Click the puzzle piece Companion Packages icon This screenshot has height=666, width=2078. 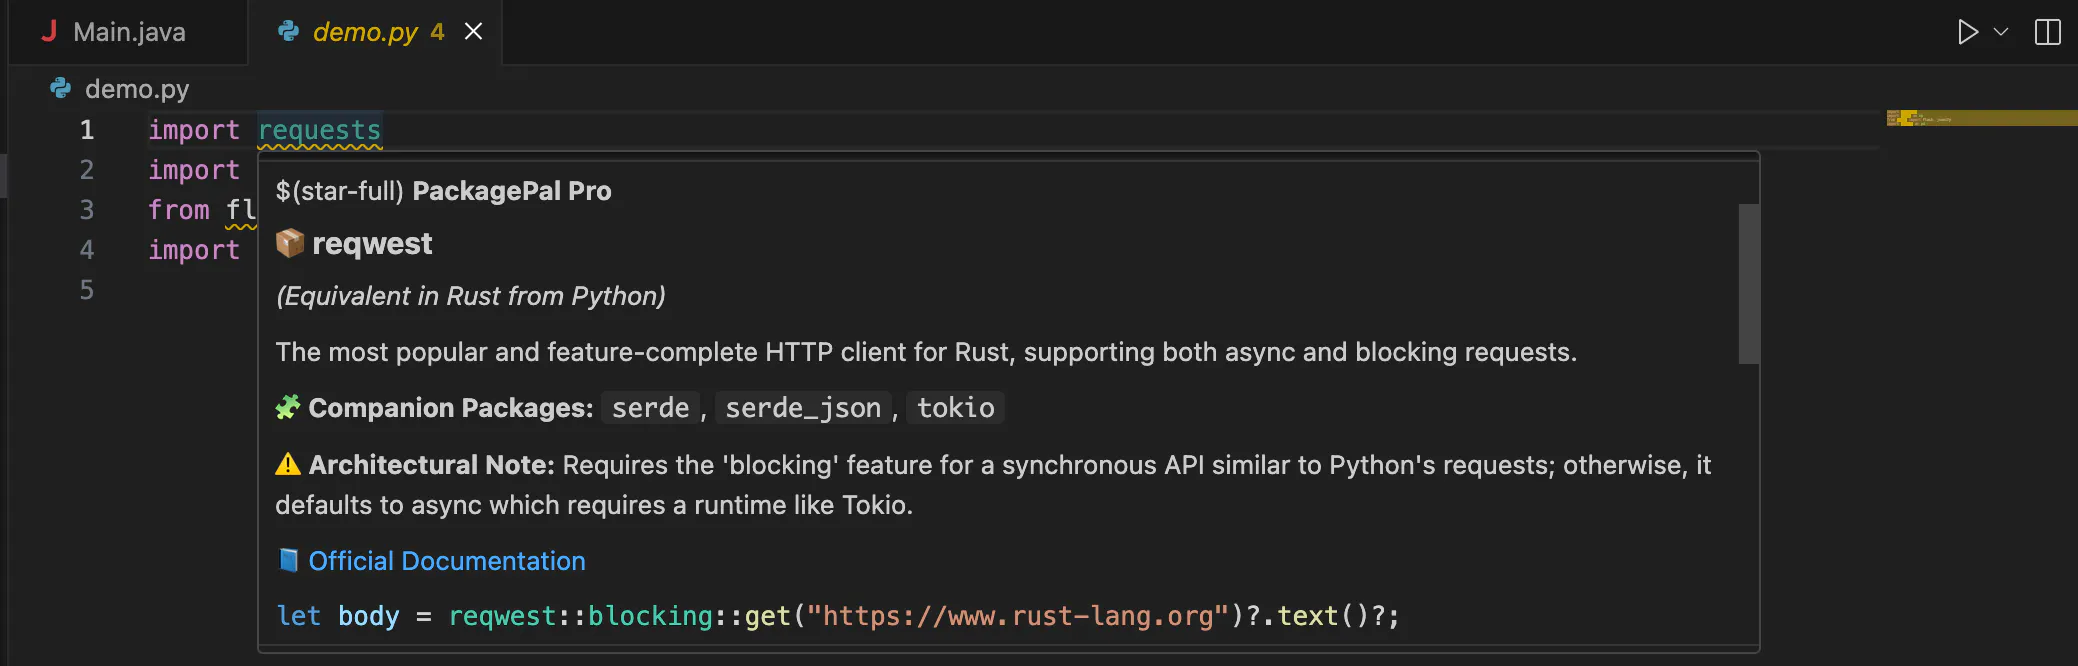(288, 407)
